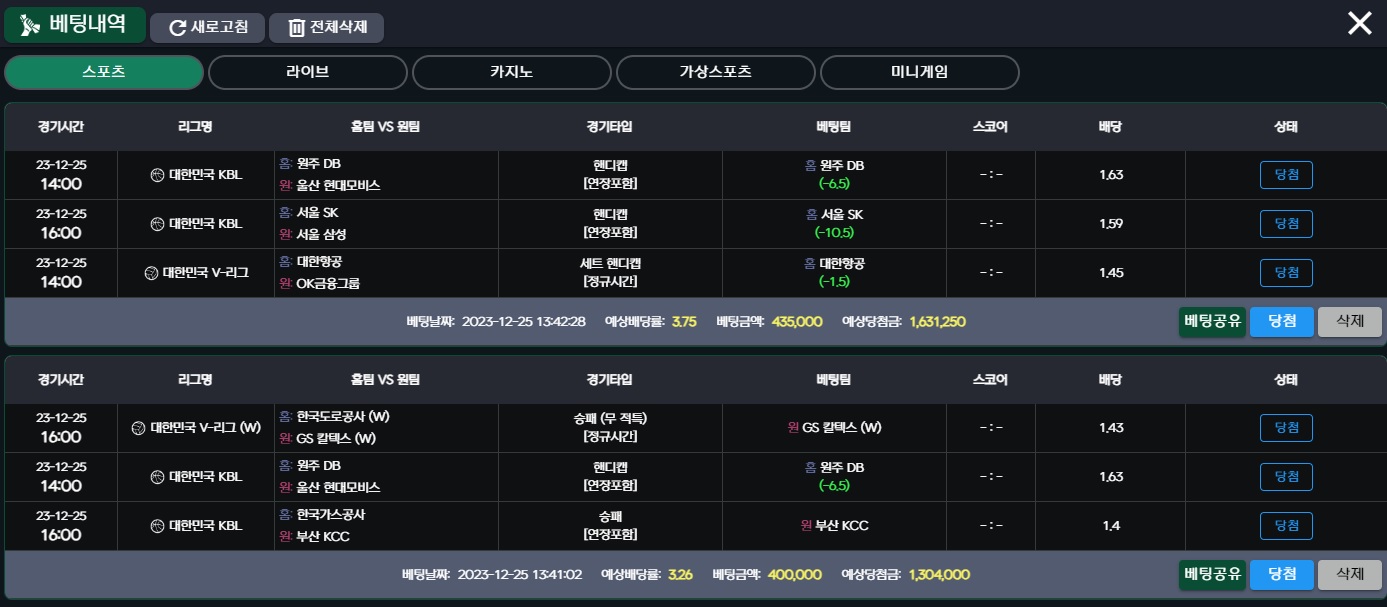This screenshot has height=607, width=1387.
Task: Select the 스포츠 tab
Action: (104, 72)
